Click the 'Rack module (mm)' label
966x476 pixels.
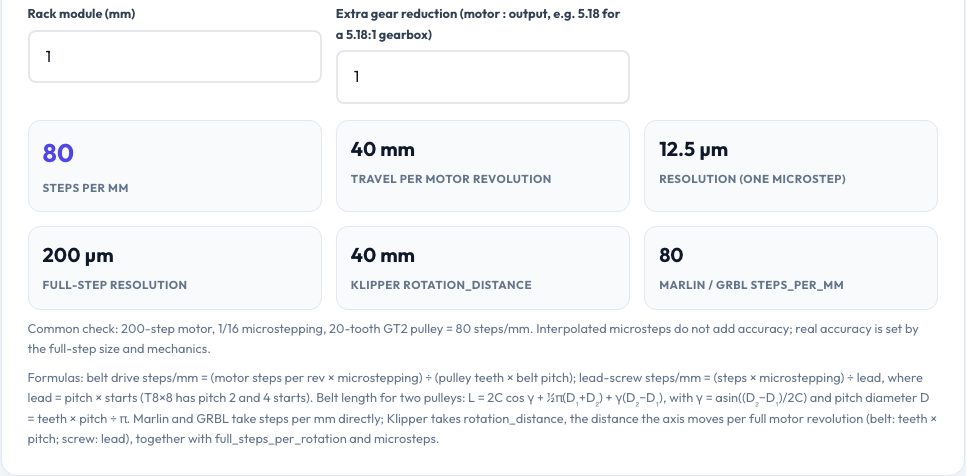(81, 14)
